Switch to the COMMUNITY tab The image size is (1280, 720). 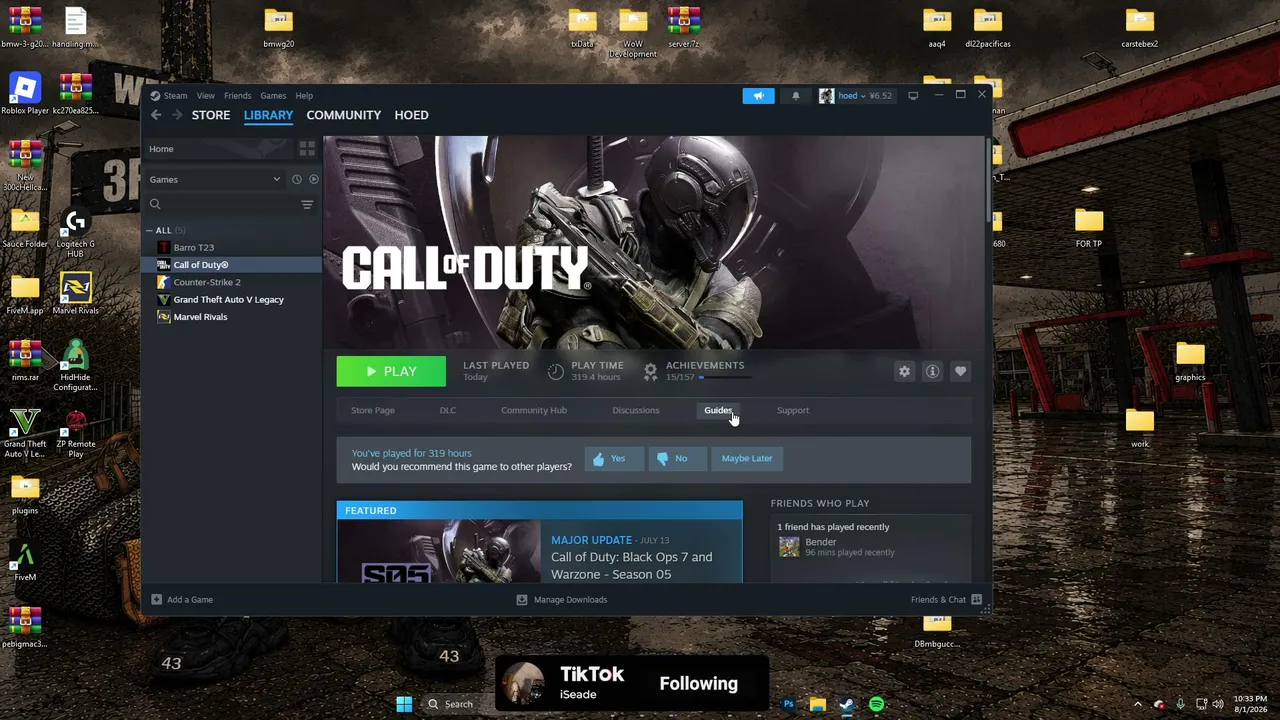pyautogui.click(x=344, y=115)
